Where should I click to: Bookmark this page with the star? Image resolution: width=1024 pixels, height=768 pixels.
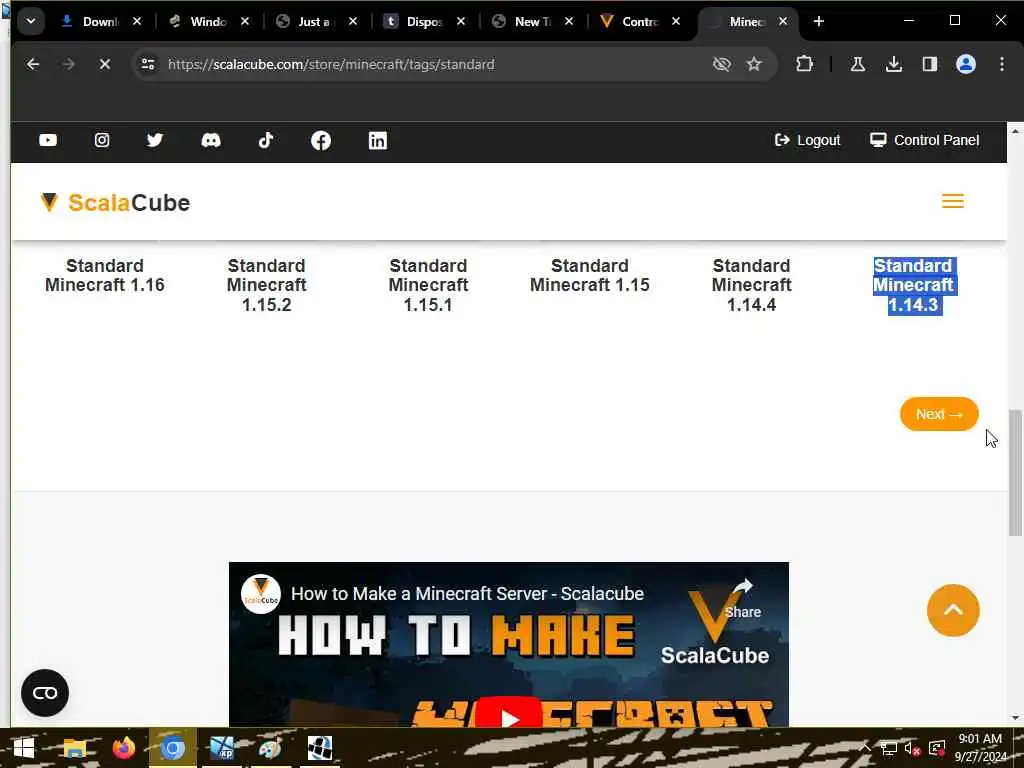pyautogui.click(x=754, y=64)
